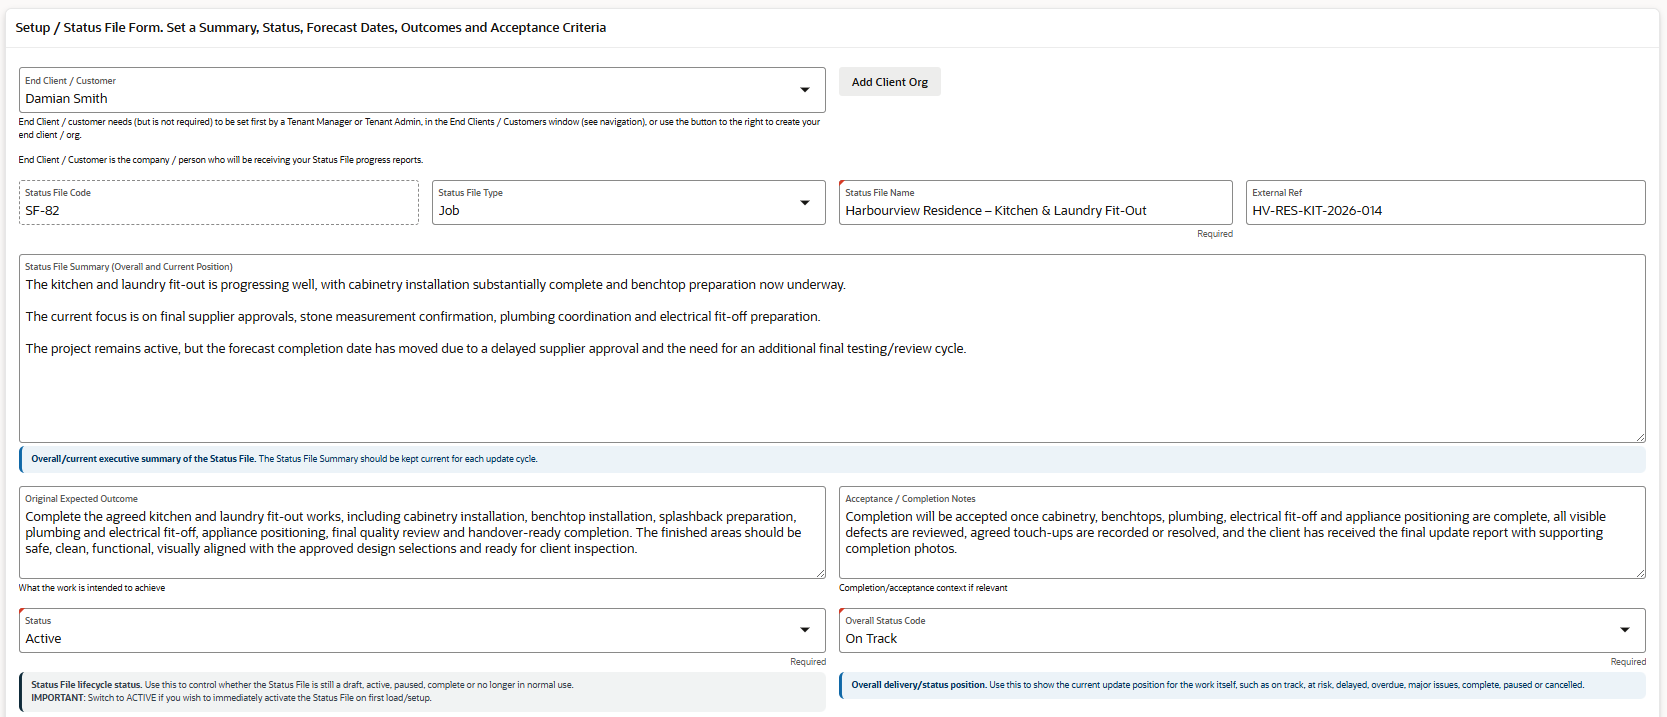The image size is (1667, 717).
Task: Expand the Status File Type dropdown
Action: [x=629, y=202]
